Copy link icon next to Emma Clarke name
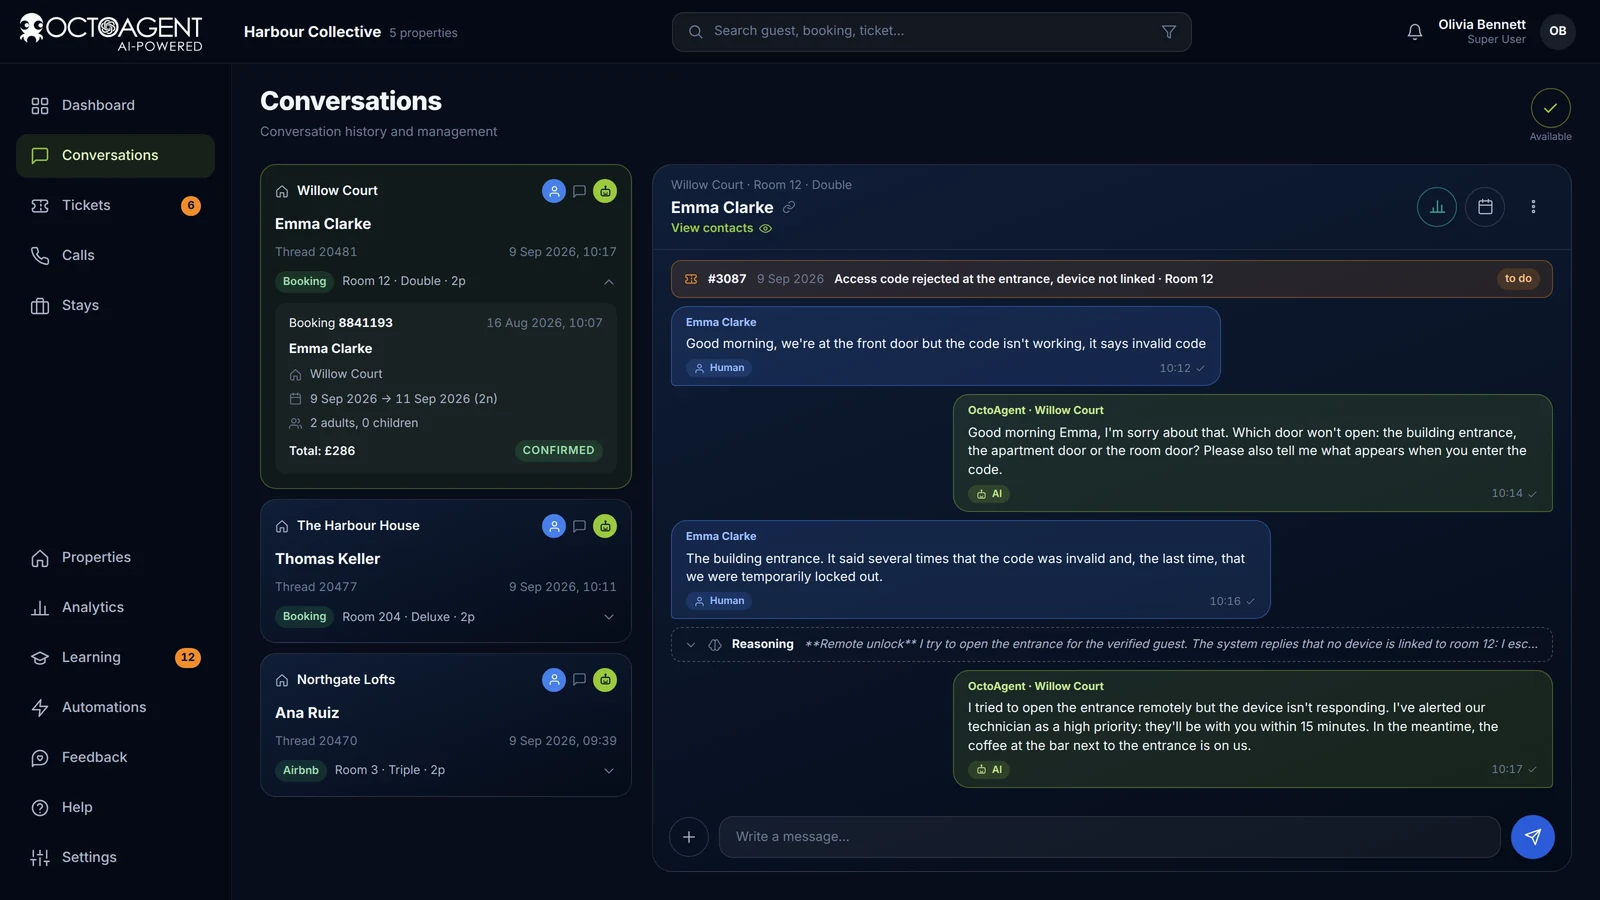The height and width of the screenshot is (900, 1600). pos(789,207)
